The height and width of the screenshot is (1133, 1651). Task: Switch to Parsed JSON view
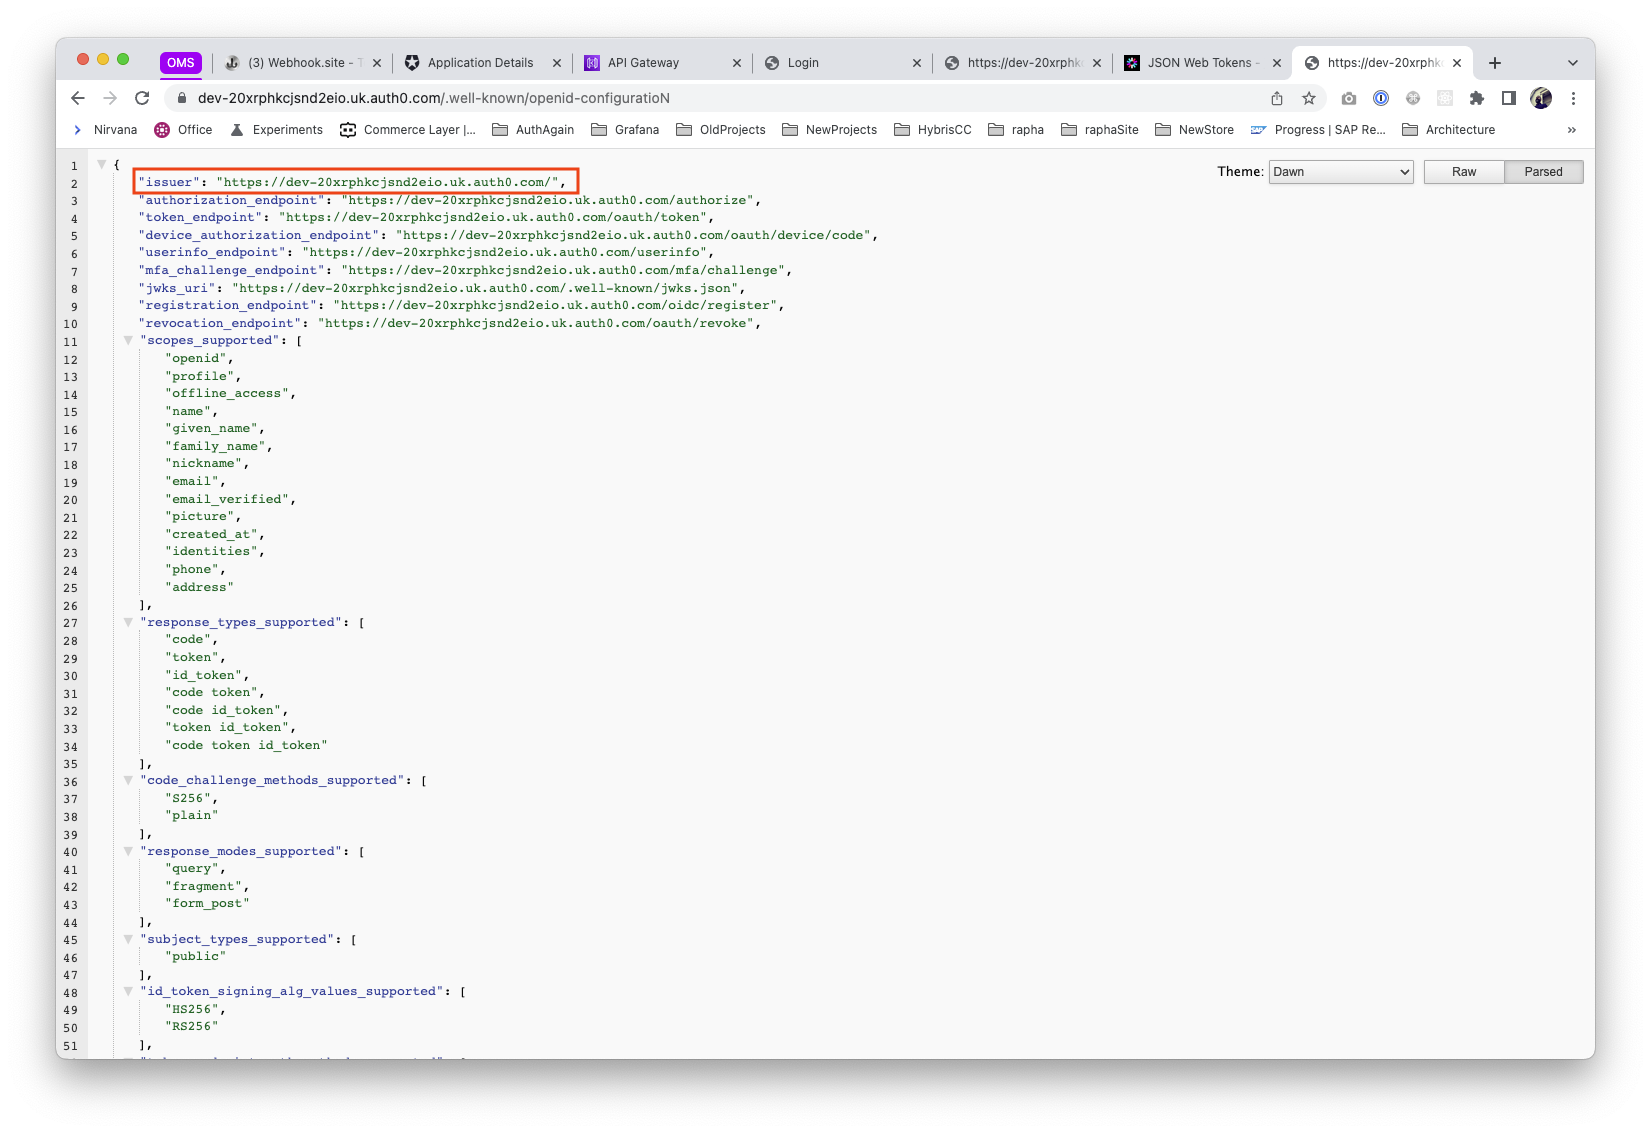[1543, 172]
